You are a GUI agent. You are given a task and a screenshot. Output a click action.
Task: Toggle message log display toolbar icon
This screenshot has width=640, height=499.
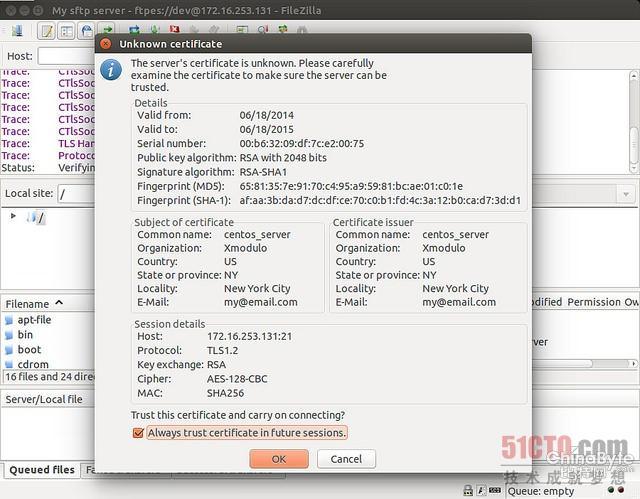tap(46, 31)
